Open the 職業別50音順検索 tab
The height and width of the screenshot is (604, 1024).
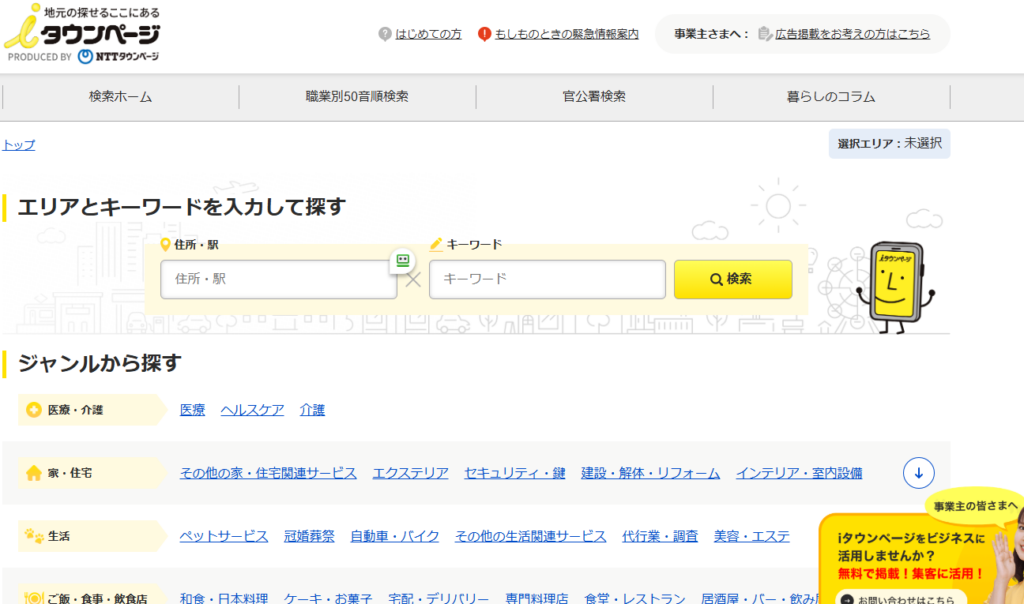357,97
